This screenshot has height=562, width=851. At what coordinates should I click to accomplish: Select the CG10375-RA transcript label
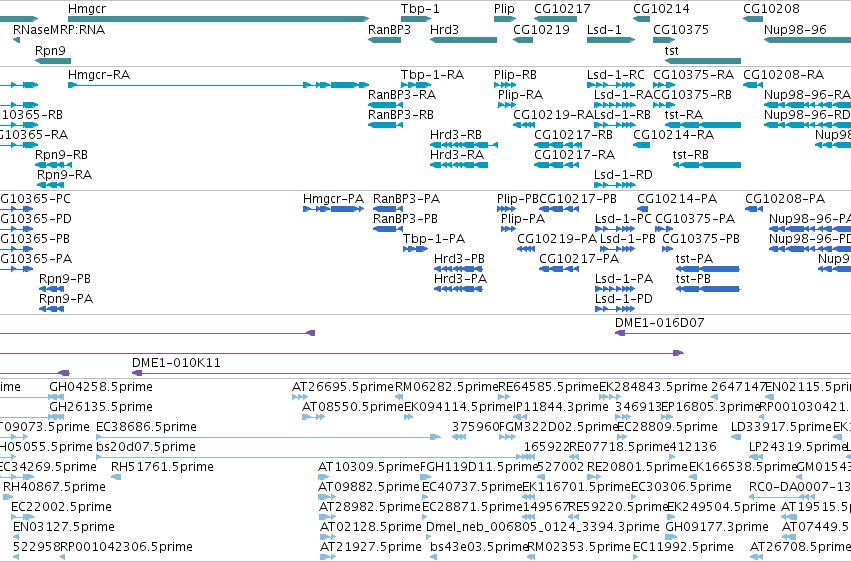click(x=693, y=75)
